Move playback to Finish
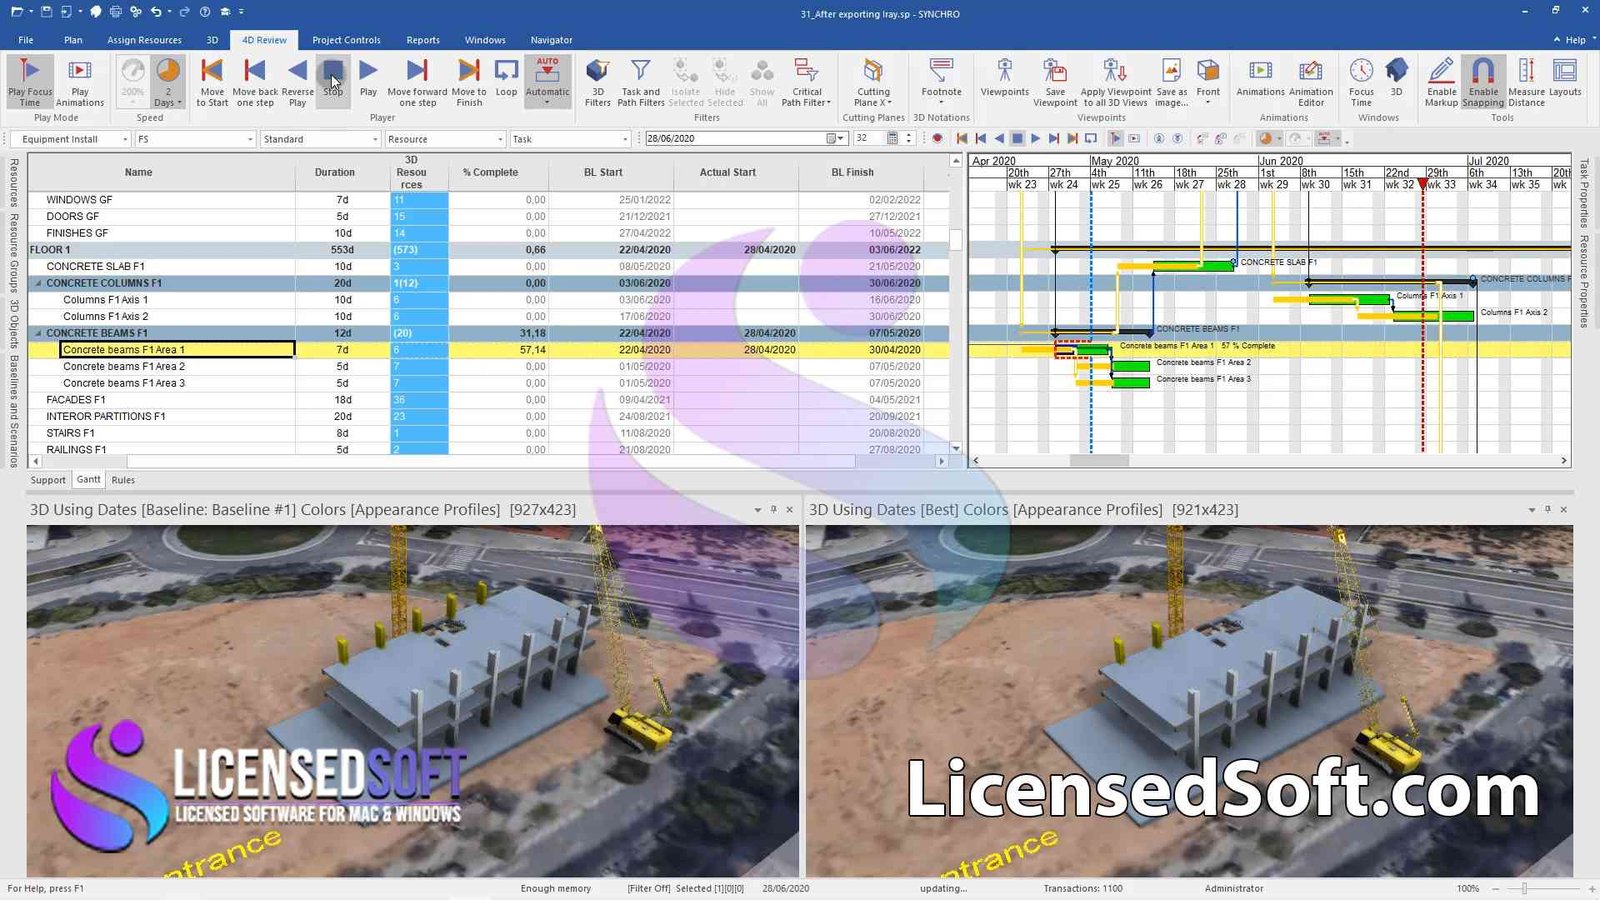This screenshot has height=900, width=1600. [469, 82]
